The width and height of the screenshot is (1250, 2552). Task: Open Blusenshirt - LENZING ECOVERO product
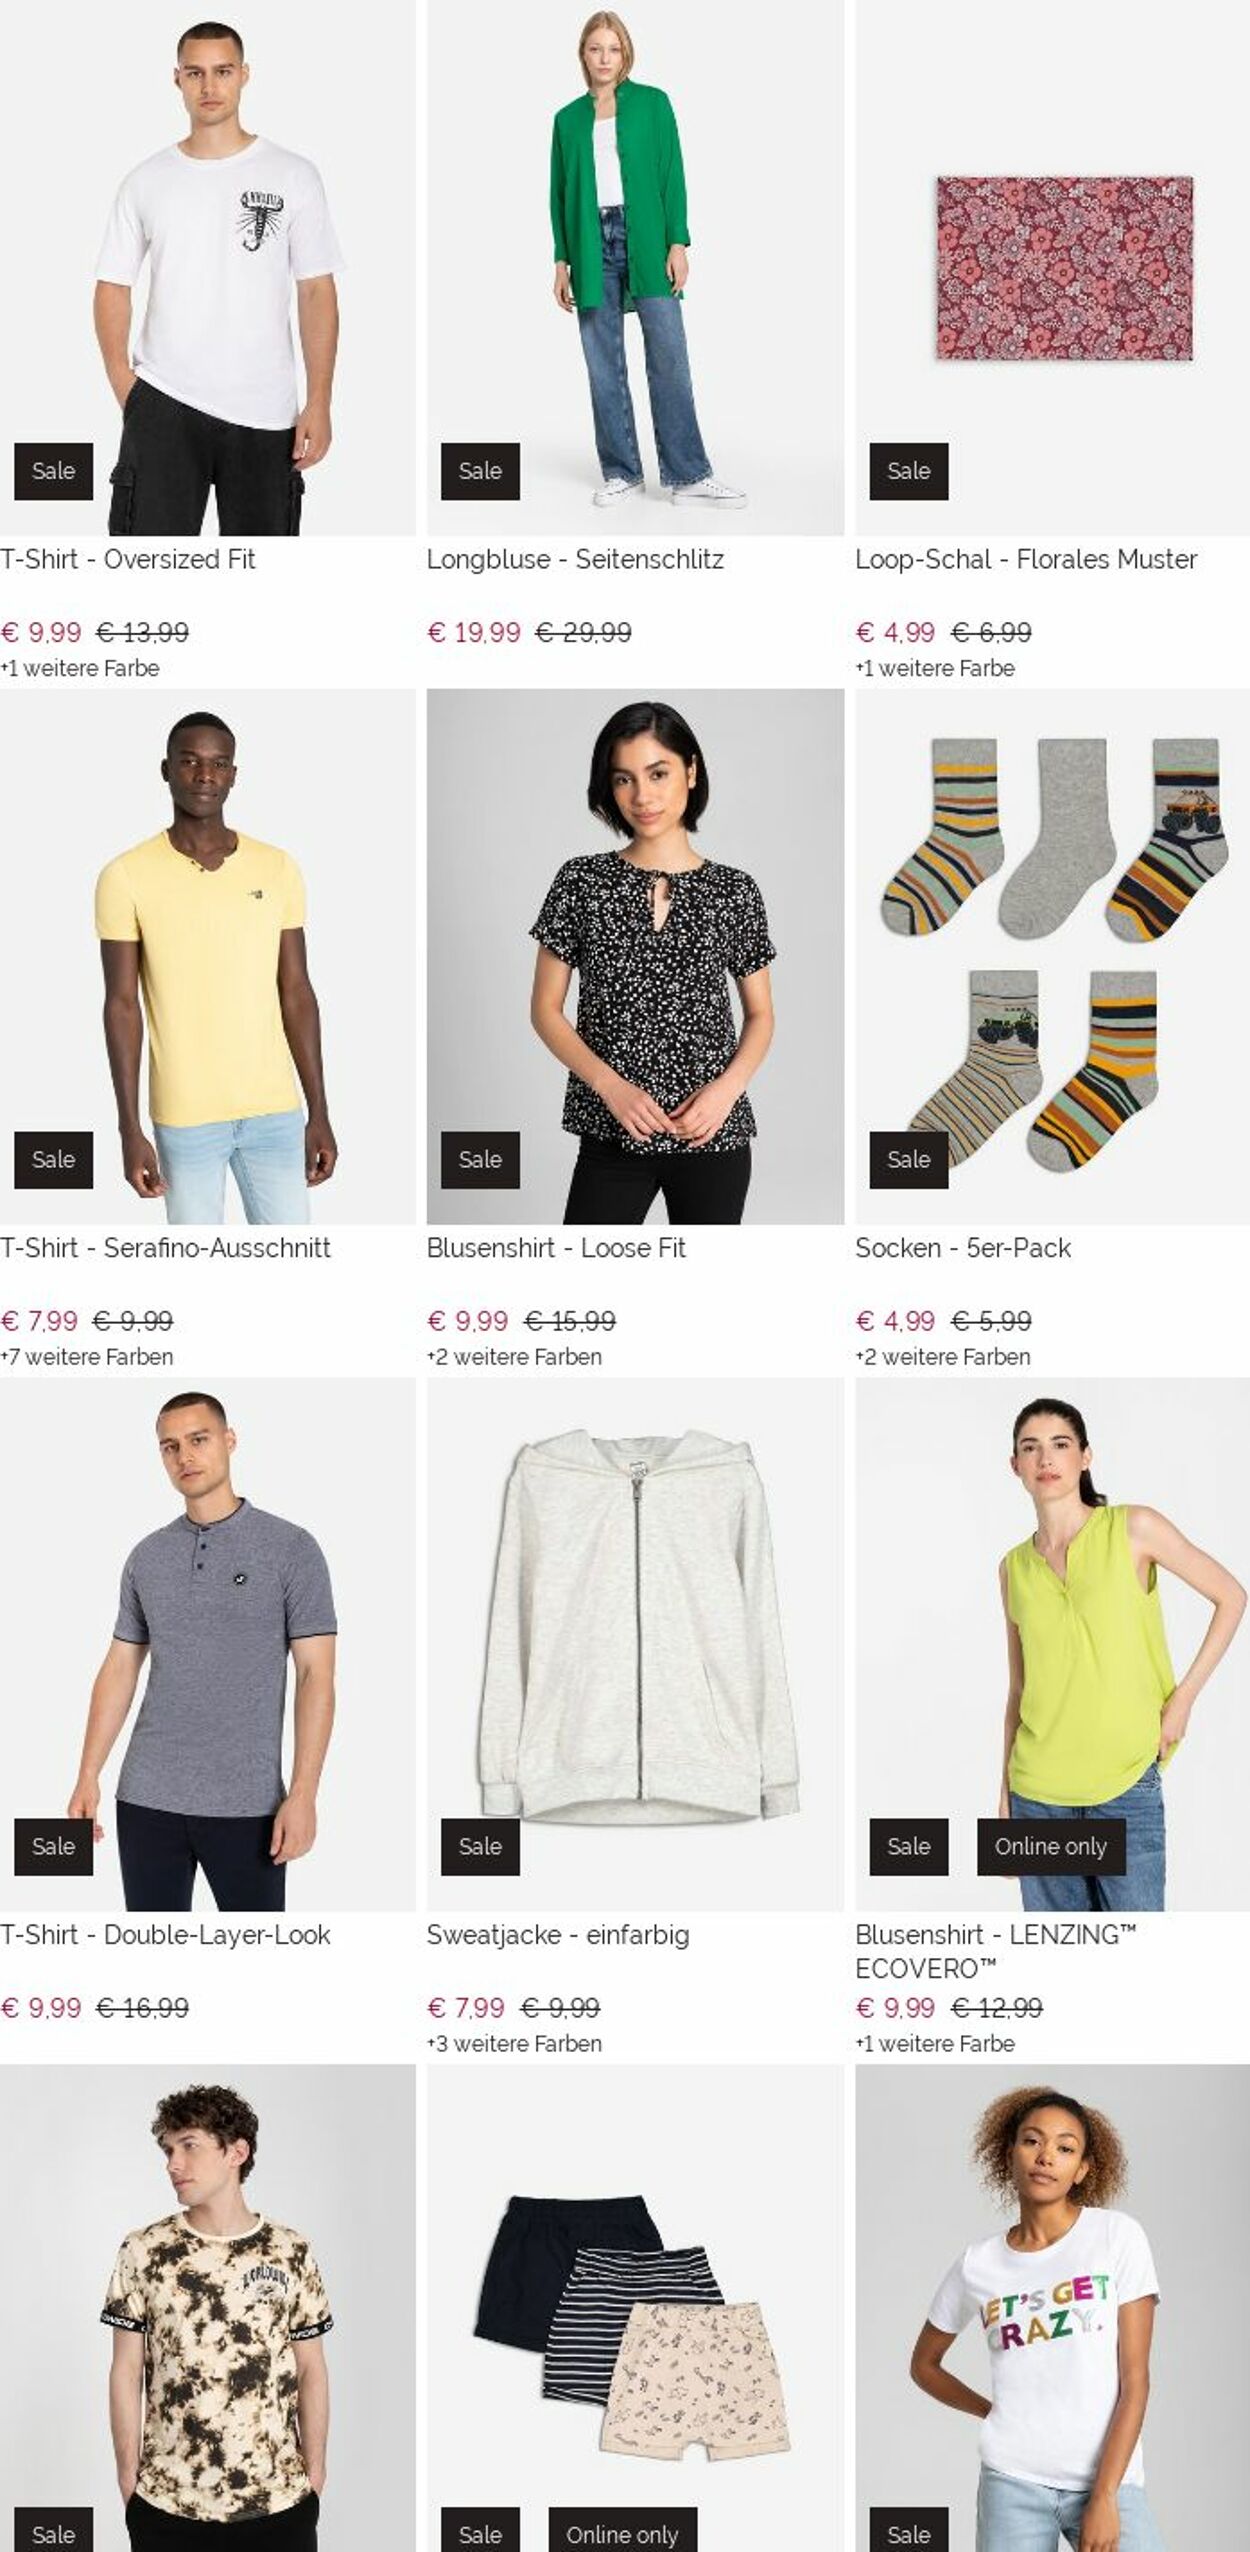click(996, 1951)
